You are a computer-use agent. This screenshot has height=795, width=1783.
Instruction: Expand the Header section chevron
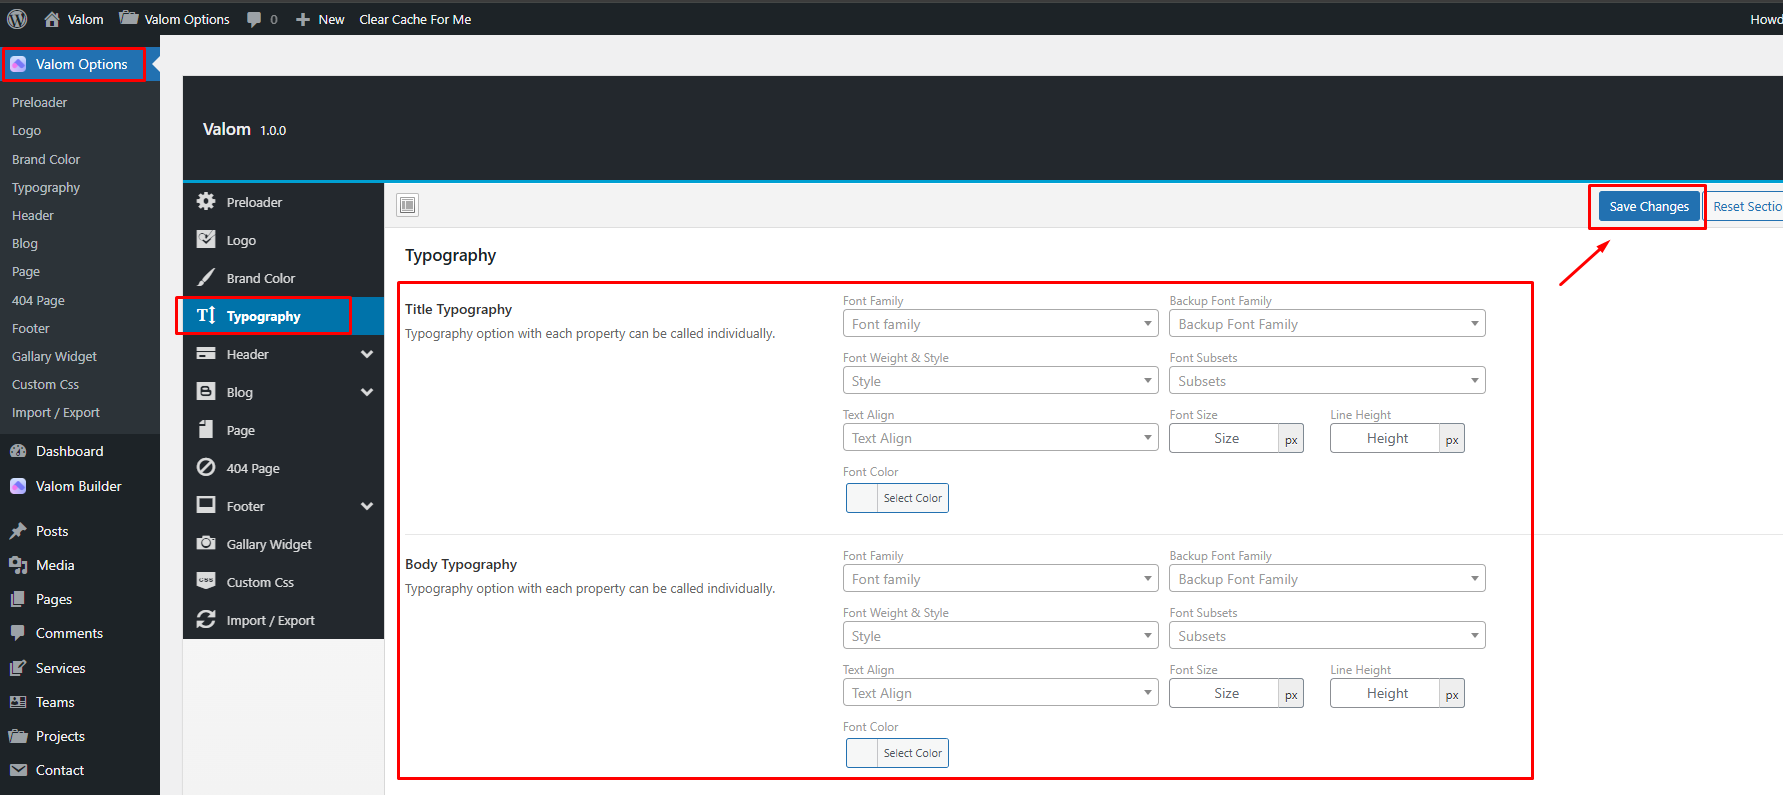point(367,355)
